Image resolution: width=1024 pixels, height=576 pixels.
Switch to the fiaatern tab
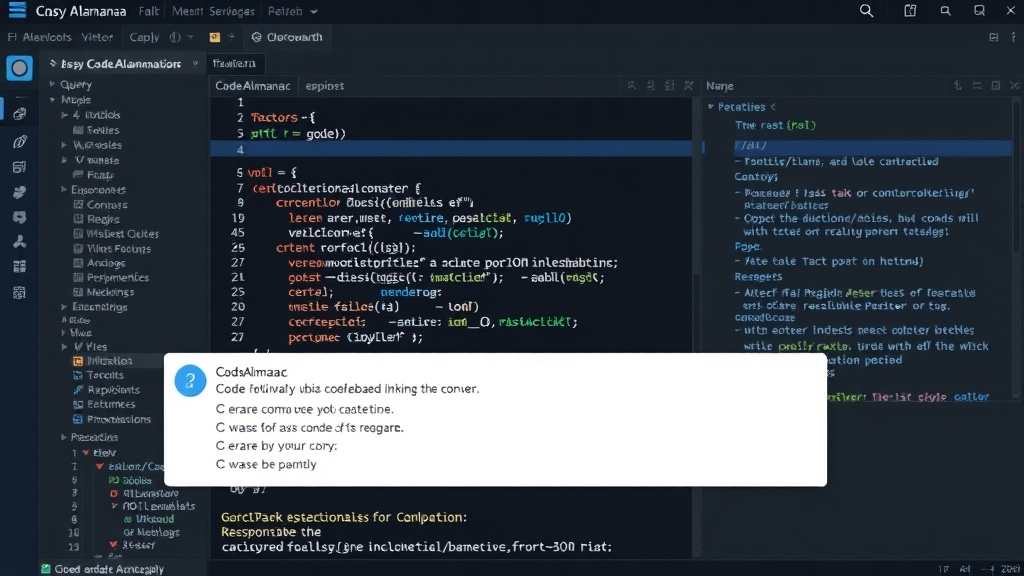click(x=234, y=63)
